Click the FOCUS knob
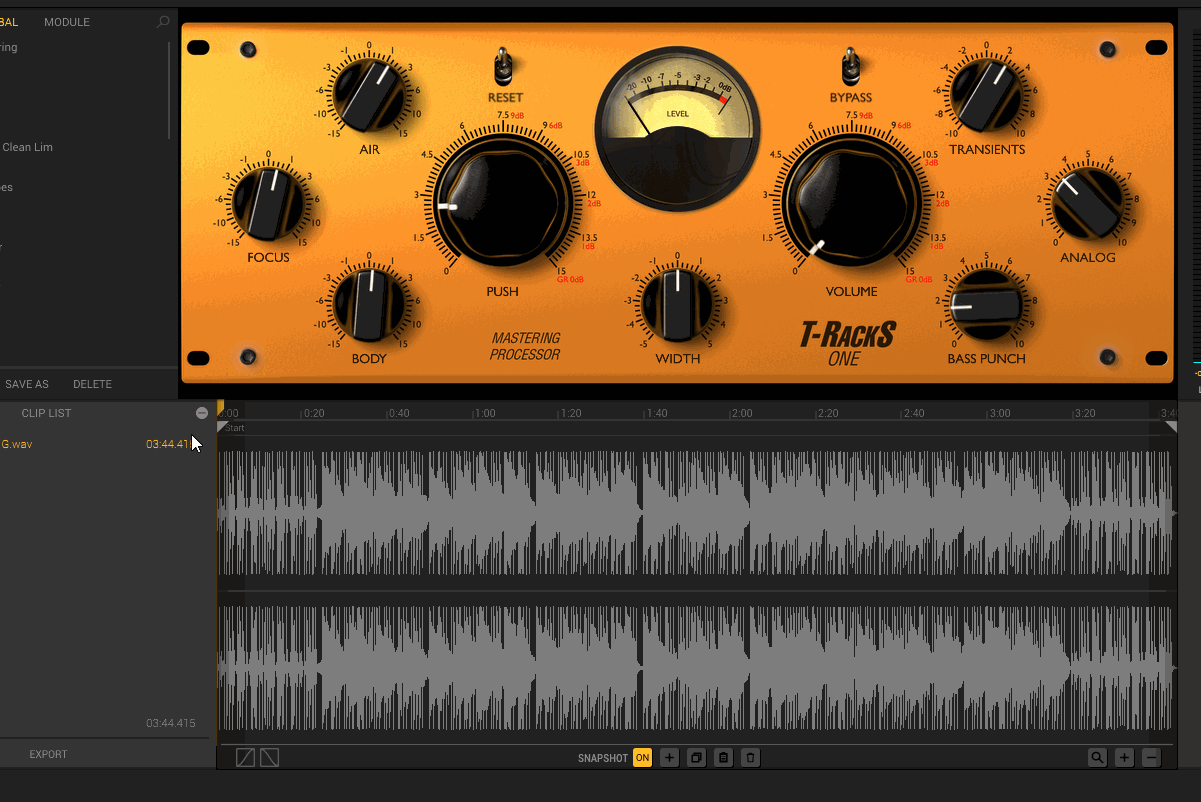The width and height of the screenshot is (1201, 802). coord(268,203)
